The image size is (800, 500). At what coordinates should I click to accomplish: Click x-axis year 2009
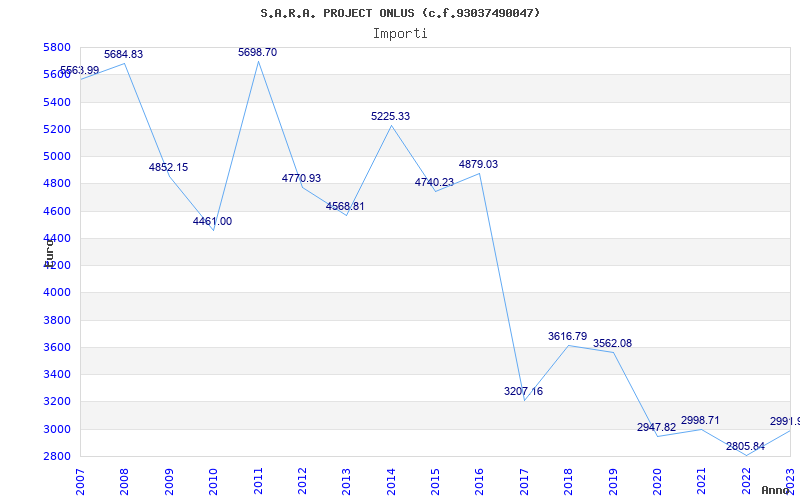click(x=169, y=482)
